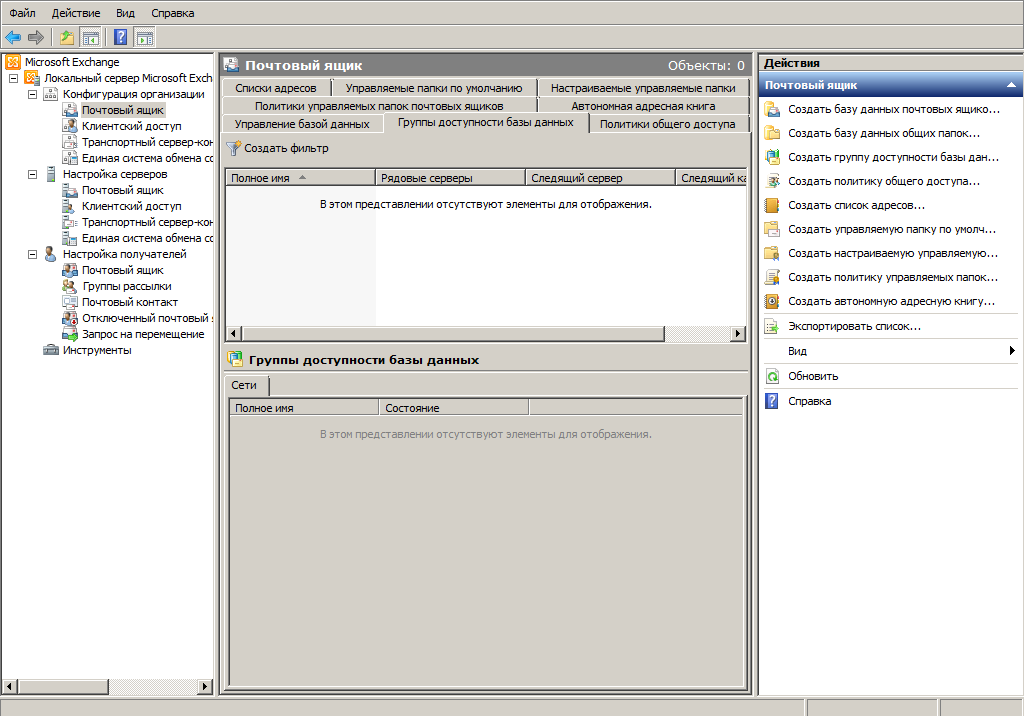Collapse the Настройка получателей node

coord(32,254)
